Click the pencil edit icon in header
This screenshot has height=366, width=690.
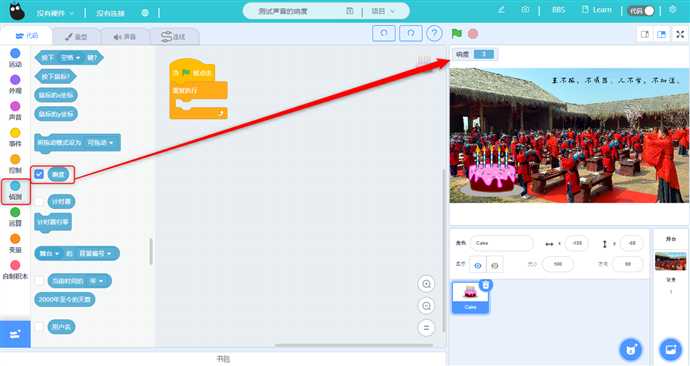(x=501, y=10)
